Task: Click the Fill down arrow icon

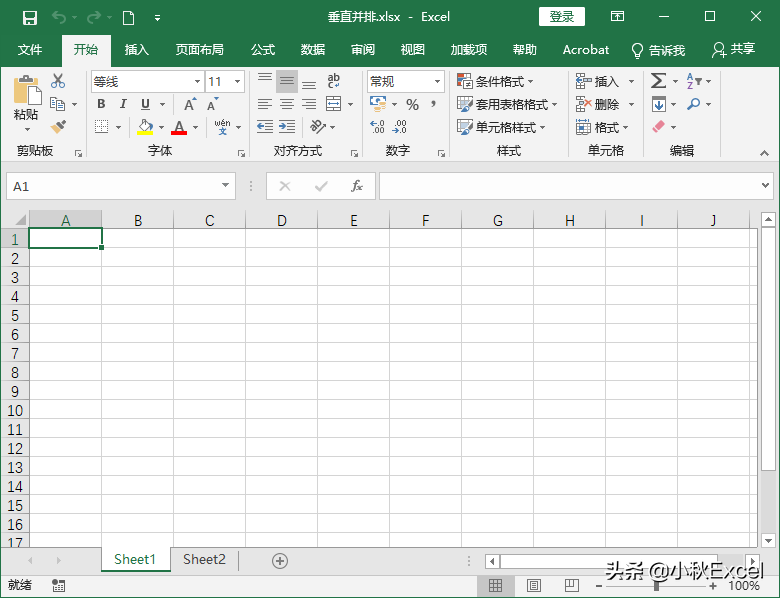Action: (x=659, y=104)
